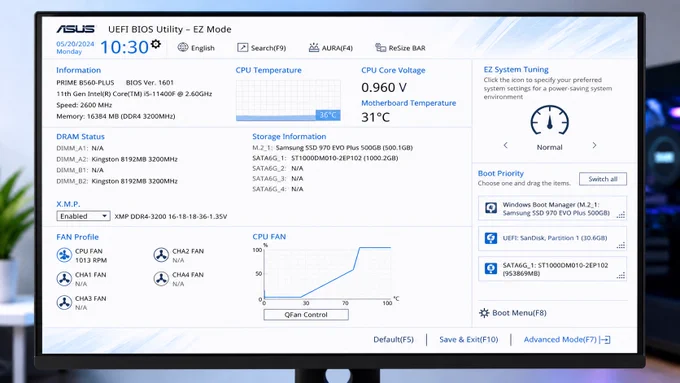The image size is (680, 383).
Task: Open Boot Menu(F8)
Action: pos(513,313)
